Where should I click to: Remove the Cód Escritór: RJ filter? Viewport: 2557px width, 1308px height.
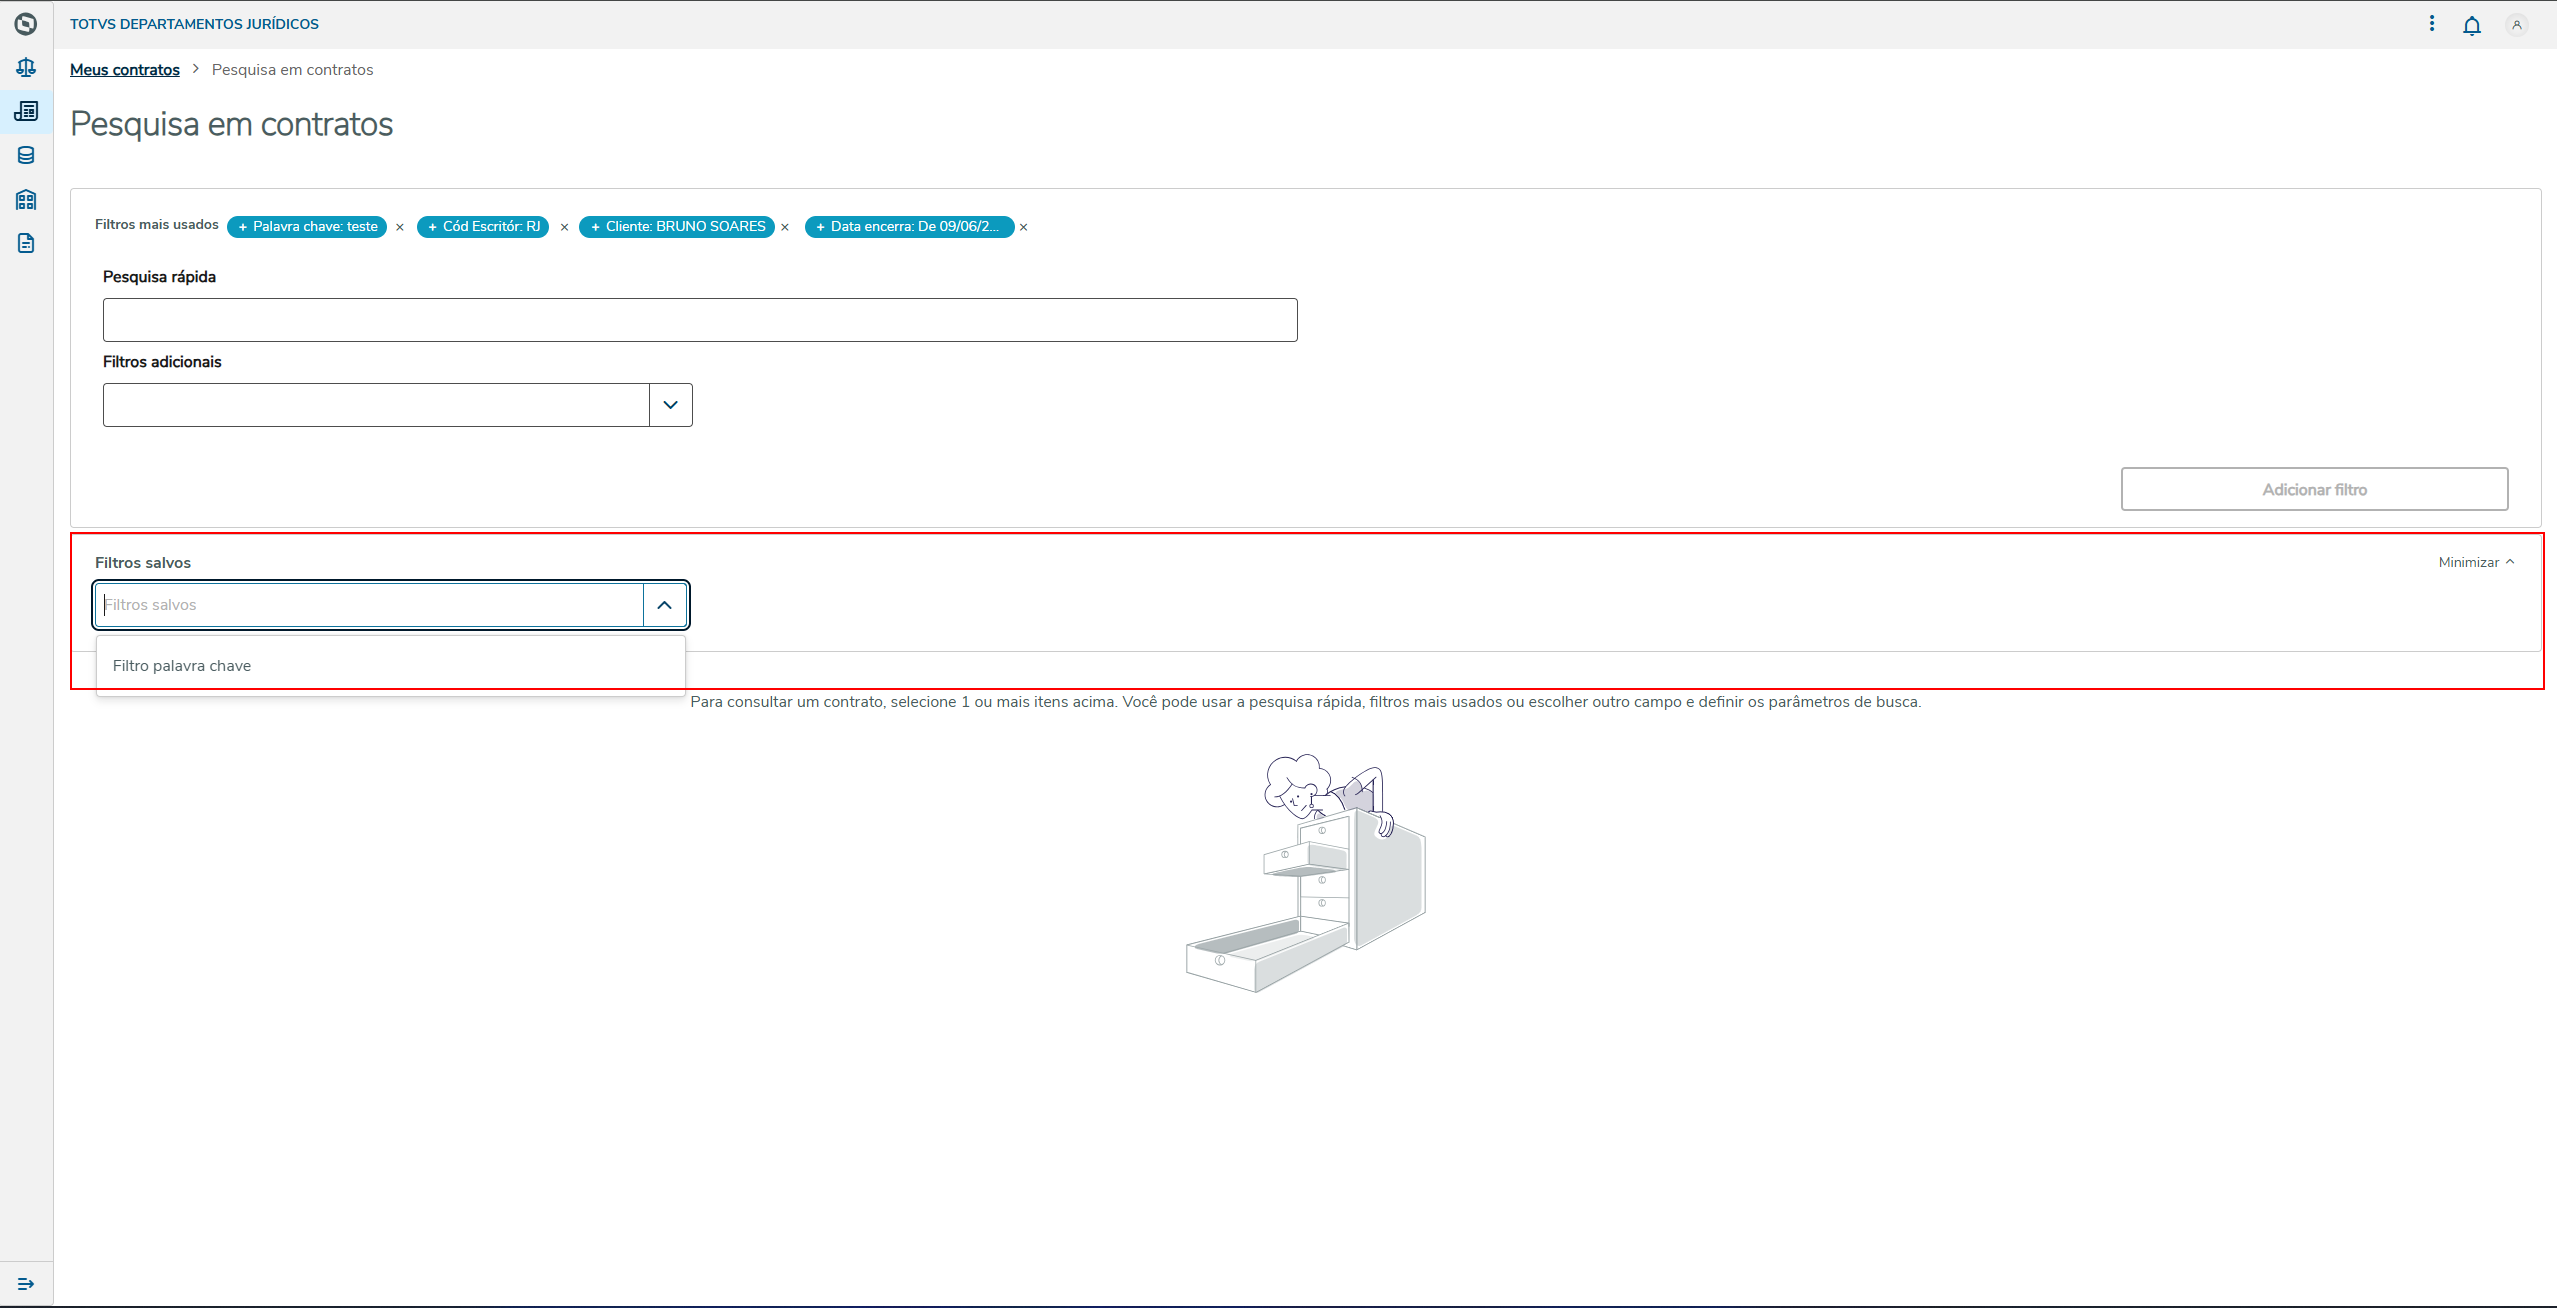pyautogui.click(x=564, y=227)
